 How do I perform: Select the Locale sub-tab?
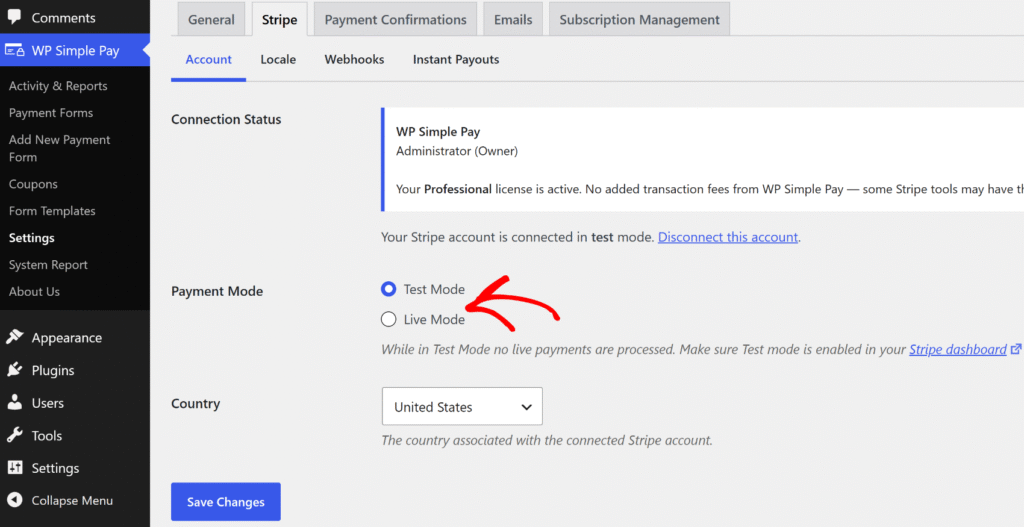(278, 59)
